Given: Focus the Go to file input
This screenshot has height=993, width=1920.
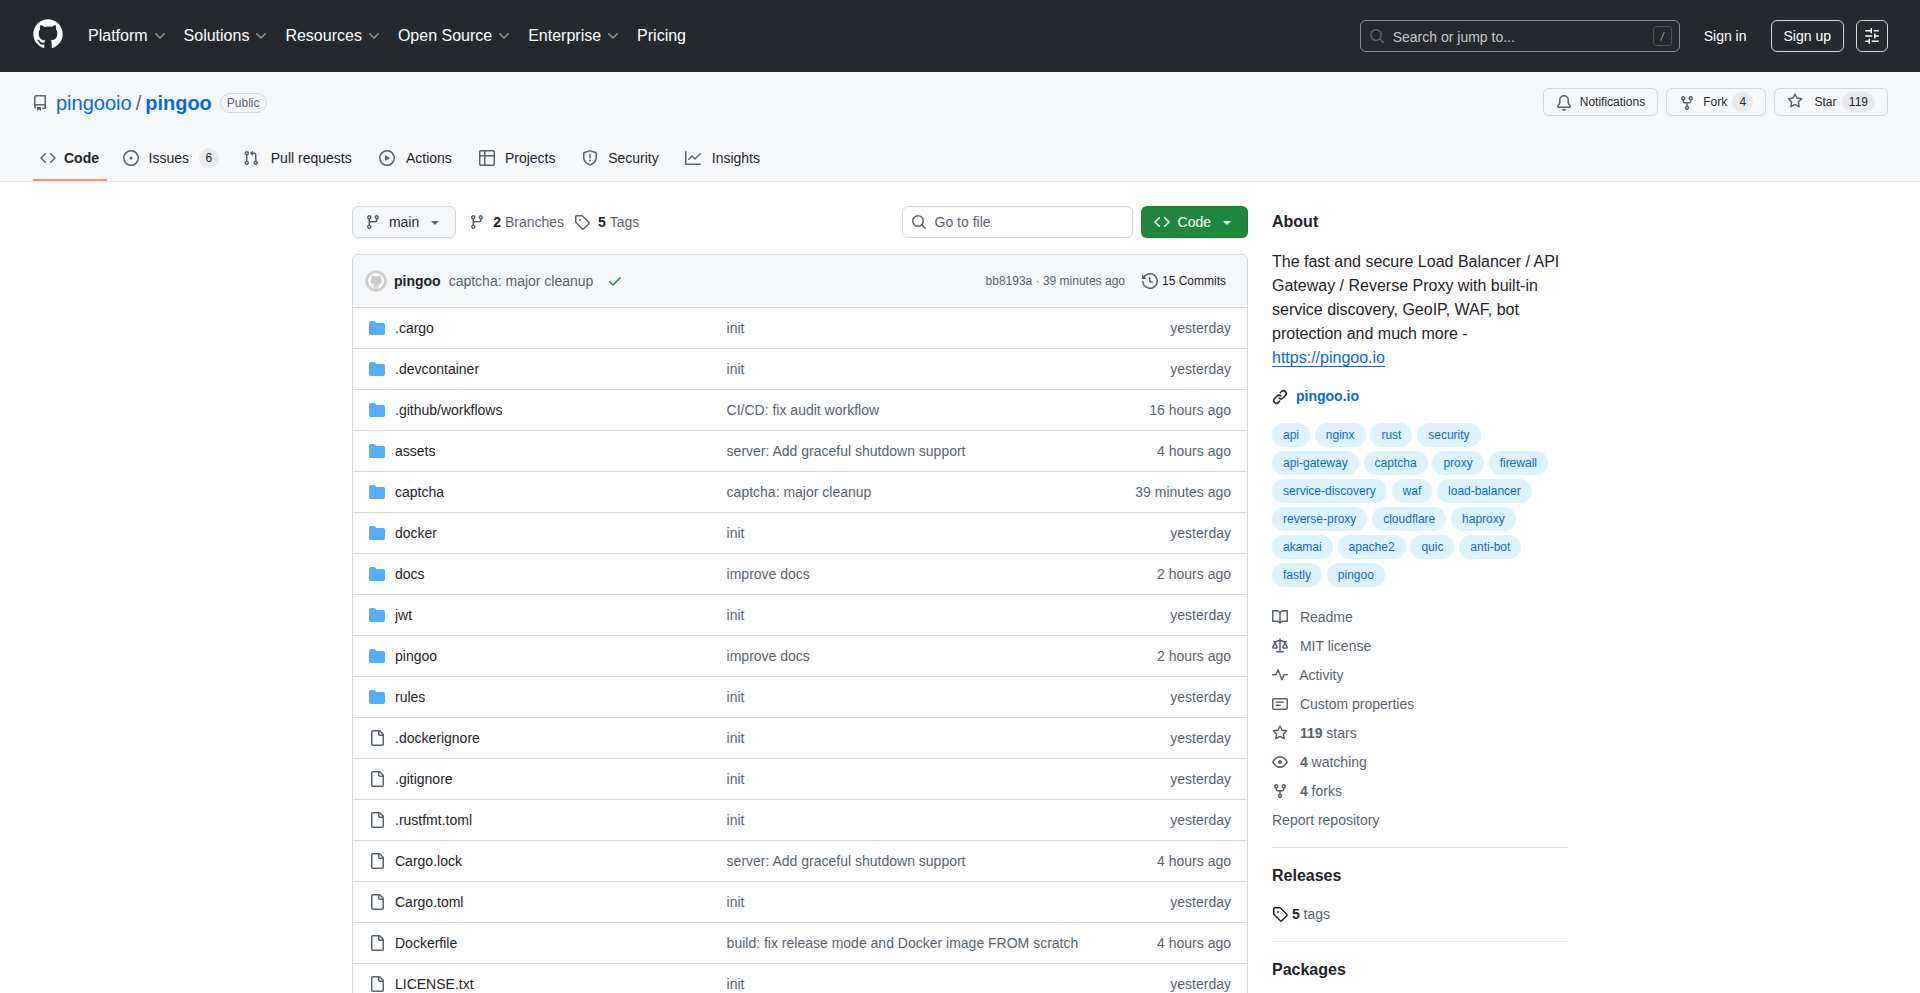Looking at the screenshot, I should pos(1017,222).
